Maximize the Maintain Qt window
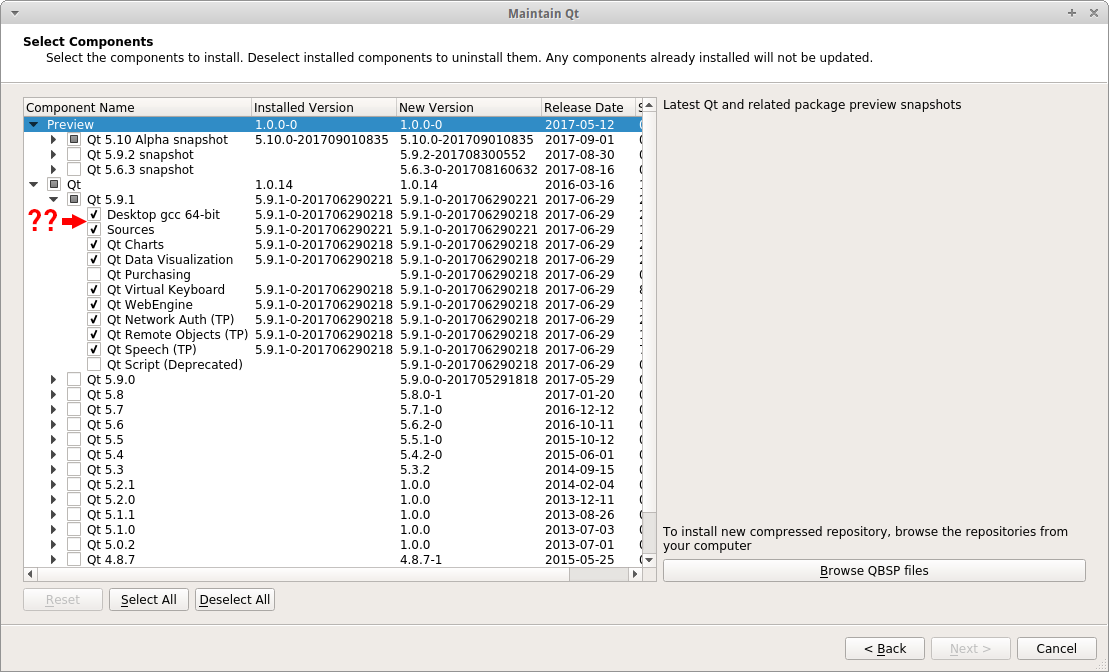This screenshot has width=1109, height=672. (x=1072, y=13)
